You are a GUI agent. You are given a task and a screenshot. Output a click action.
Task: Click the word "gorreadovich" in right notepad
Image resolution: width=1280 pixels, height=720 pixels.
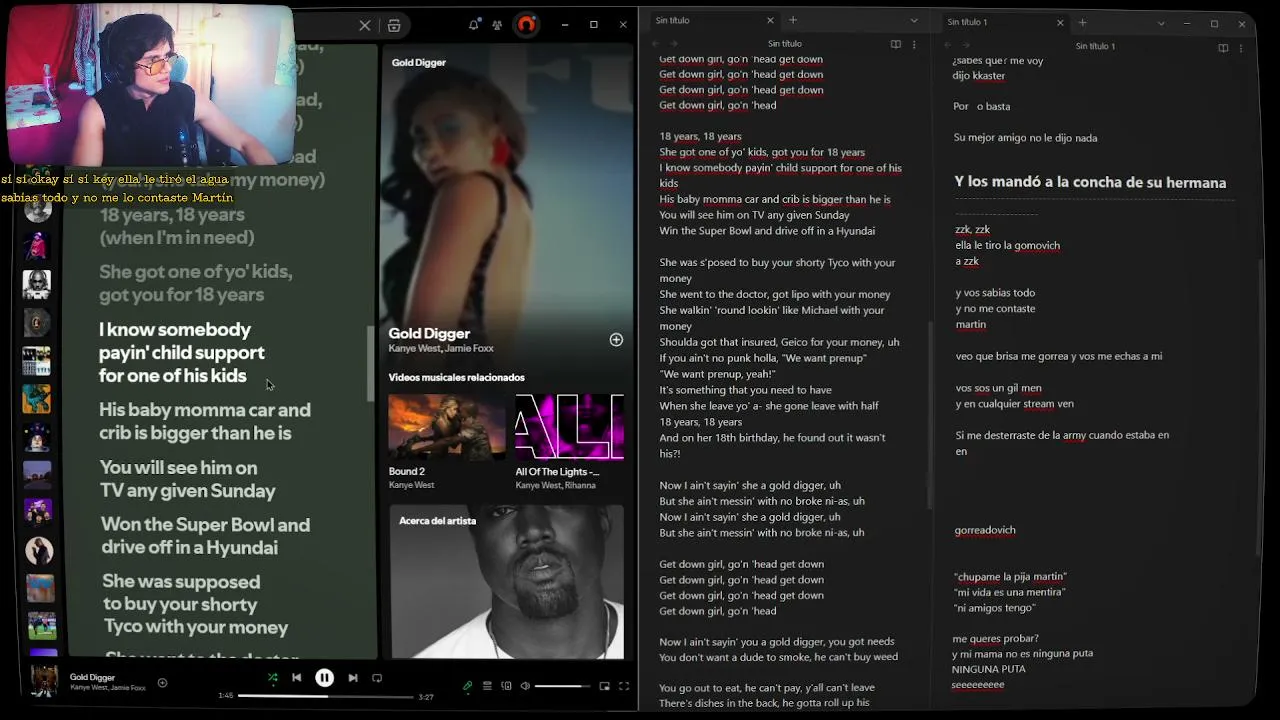985,530
